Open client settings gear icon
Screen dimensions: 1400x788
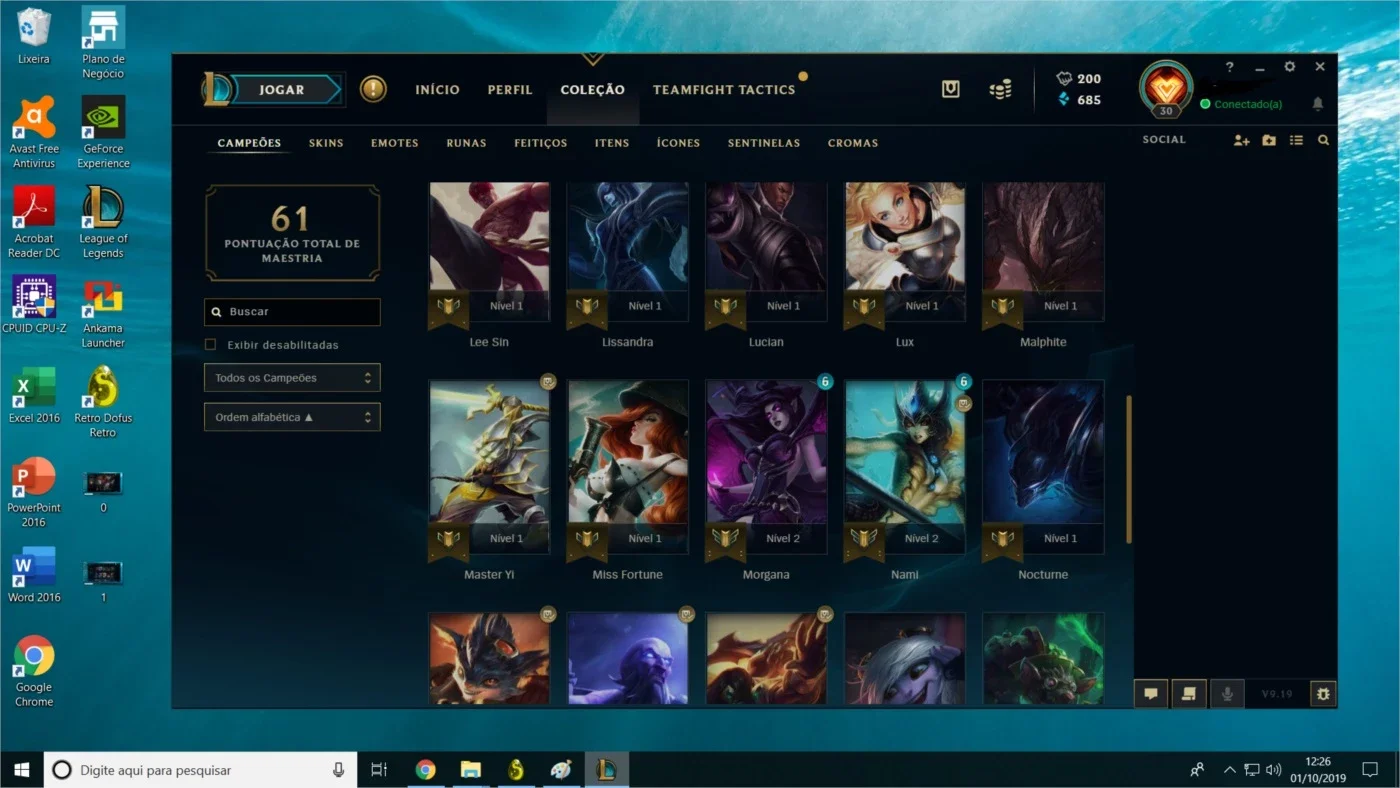point(1290,67)
